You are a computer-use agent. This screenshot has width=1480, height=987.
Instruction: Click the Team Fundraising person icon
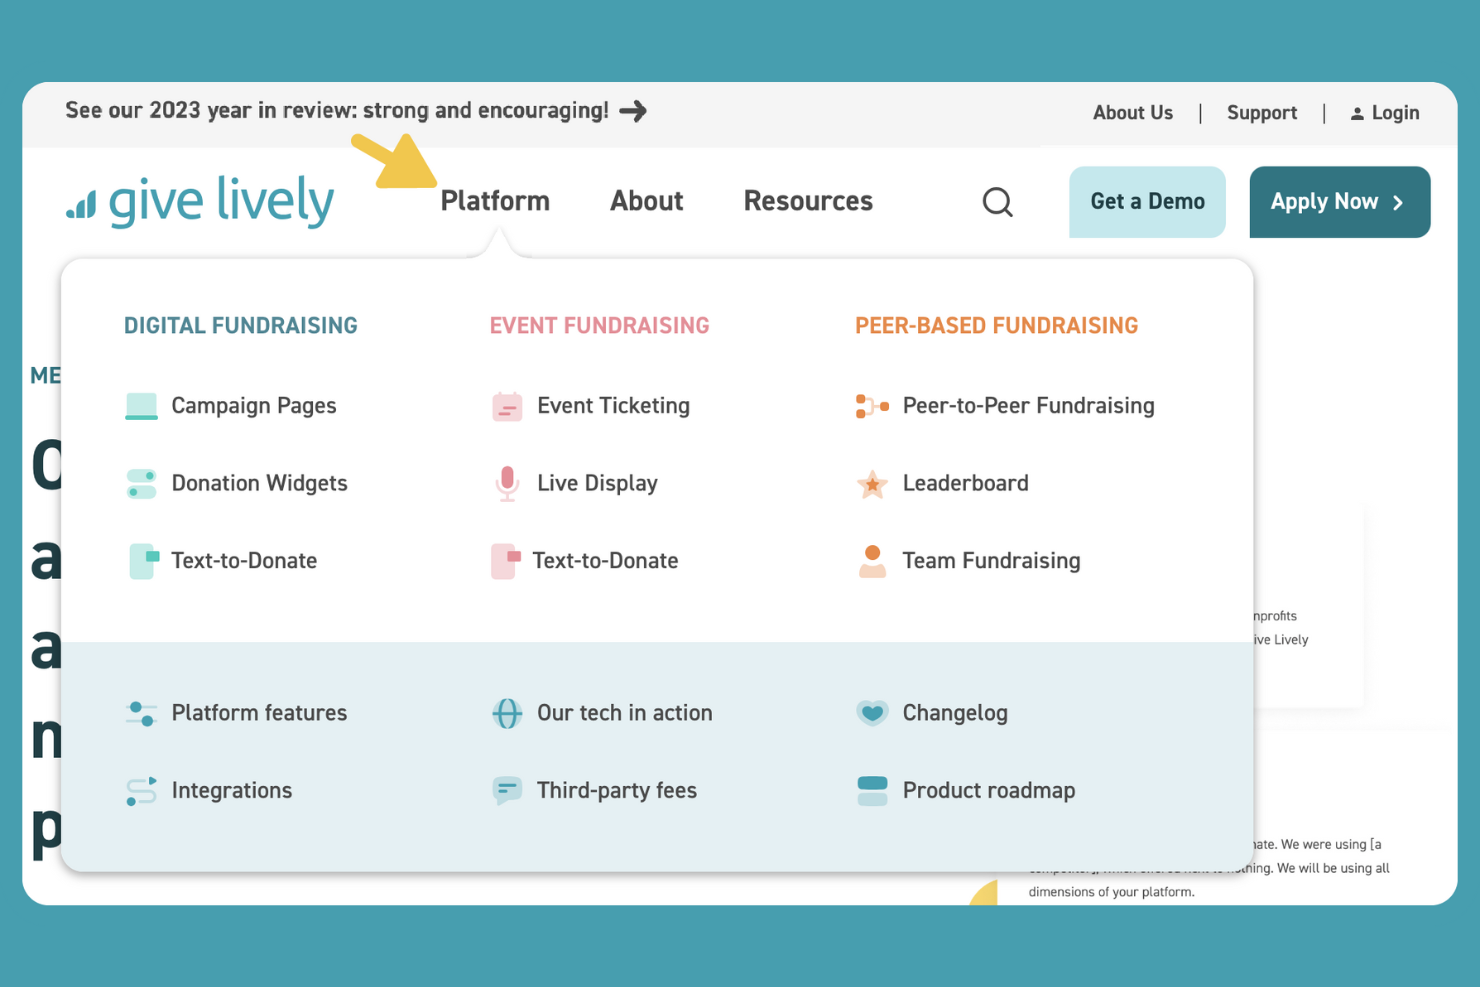[x=872, y=561]
